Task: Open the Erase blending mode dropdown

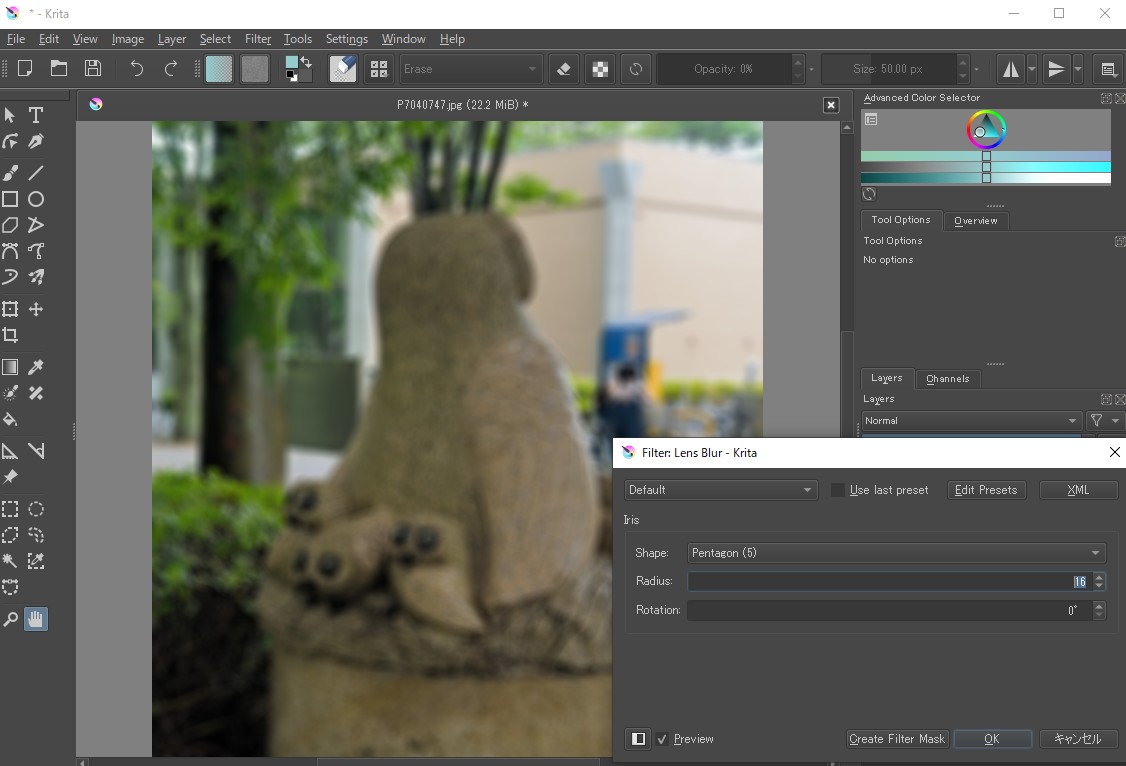Action: tap(470, 69)
